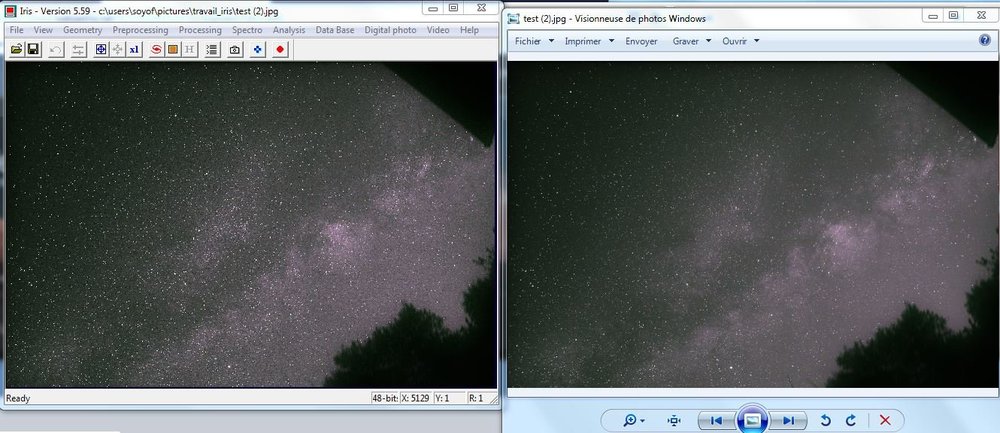This screenshot has width=1000, height=433.
Task: Click Envoyer in photo viewer toolbar
Action: click(x=641, y=41)
